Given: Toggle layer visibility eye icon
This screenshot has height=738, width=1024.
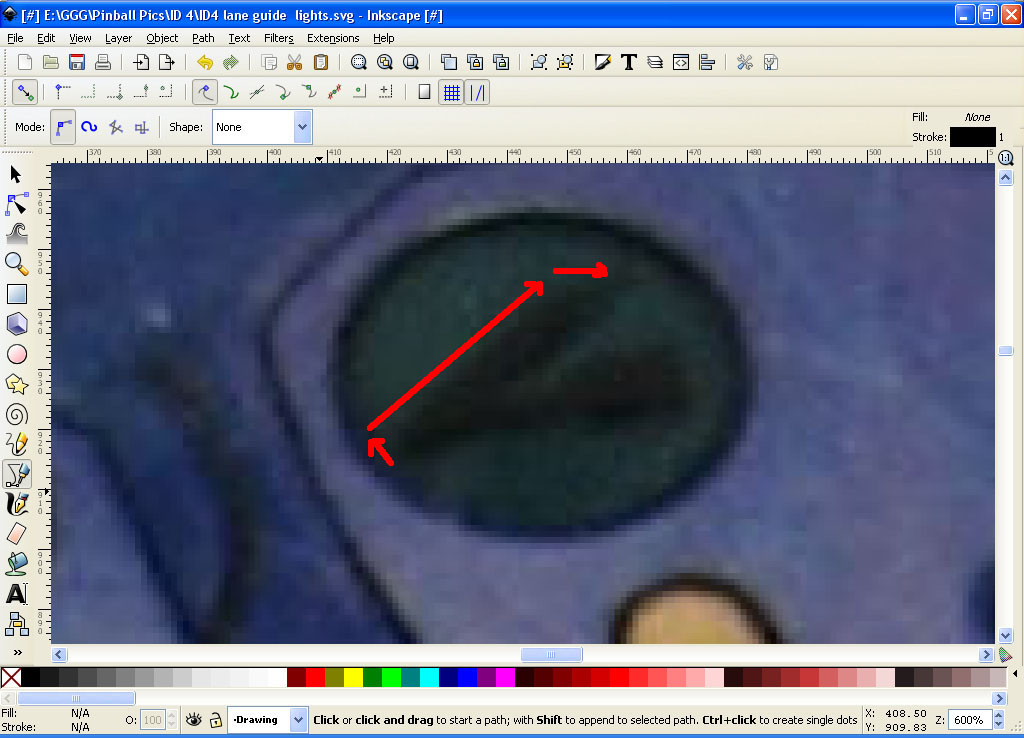Looking at the screenshot, I should [x=193, y=719].
